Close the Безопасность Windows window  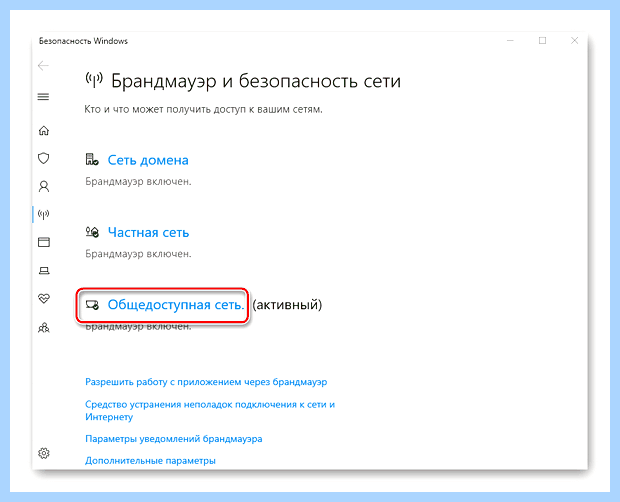575,41
